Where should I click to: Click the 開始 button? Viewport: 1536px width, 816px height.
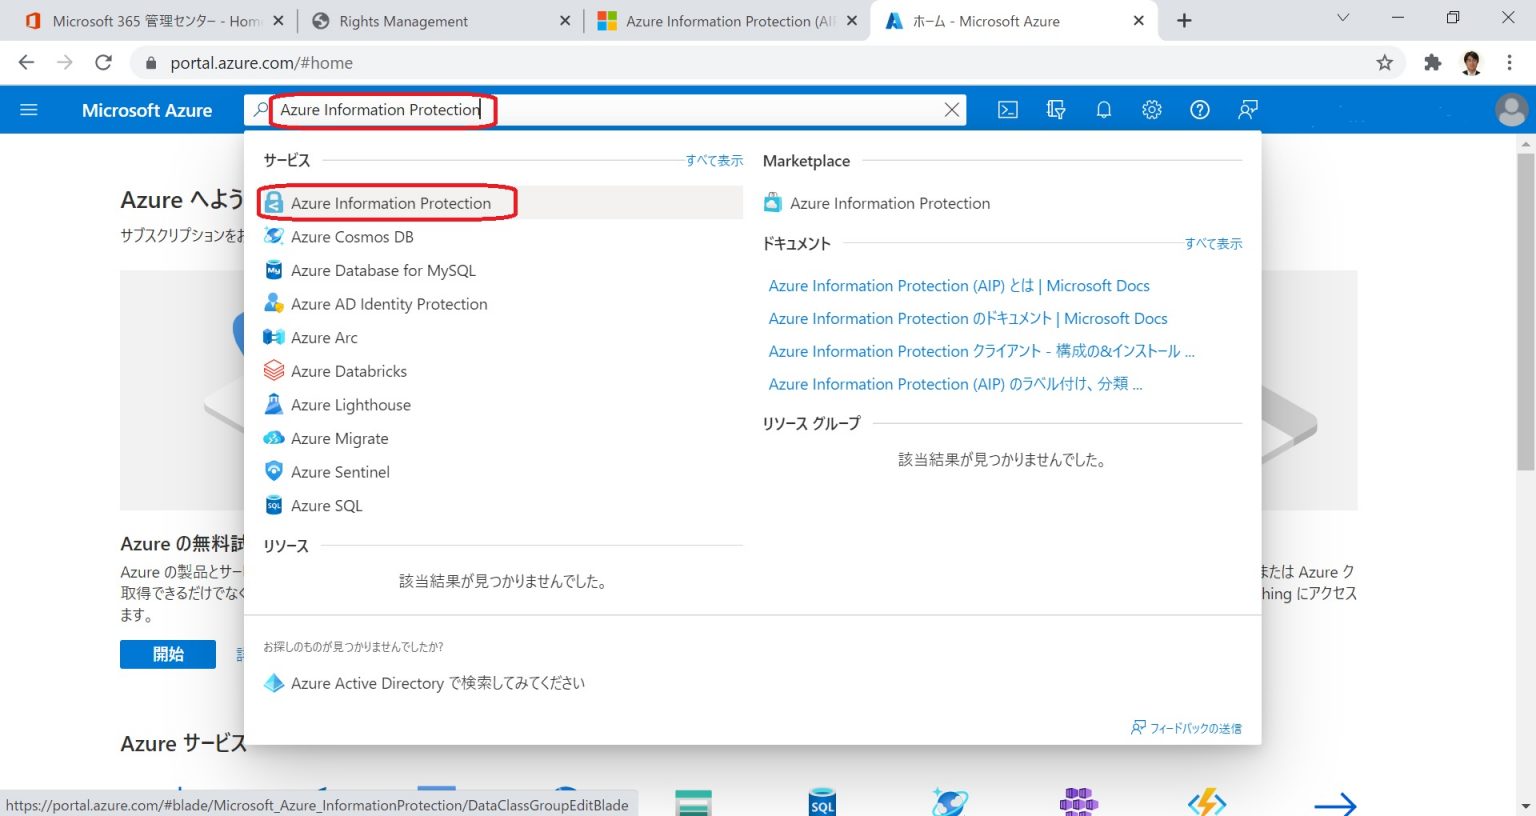(168, 654)
